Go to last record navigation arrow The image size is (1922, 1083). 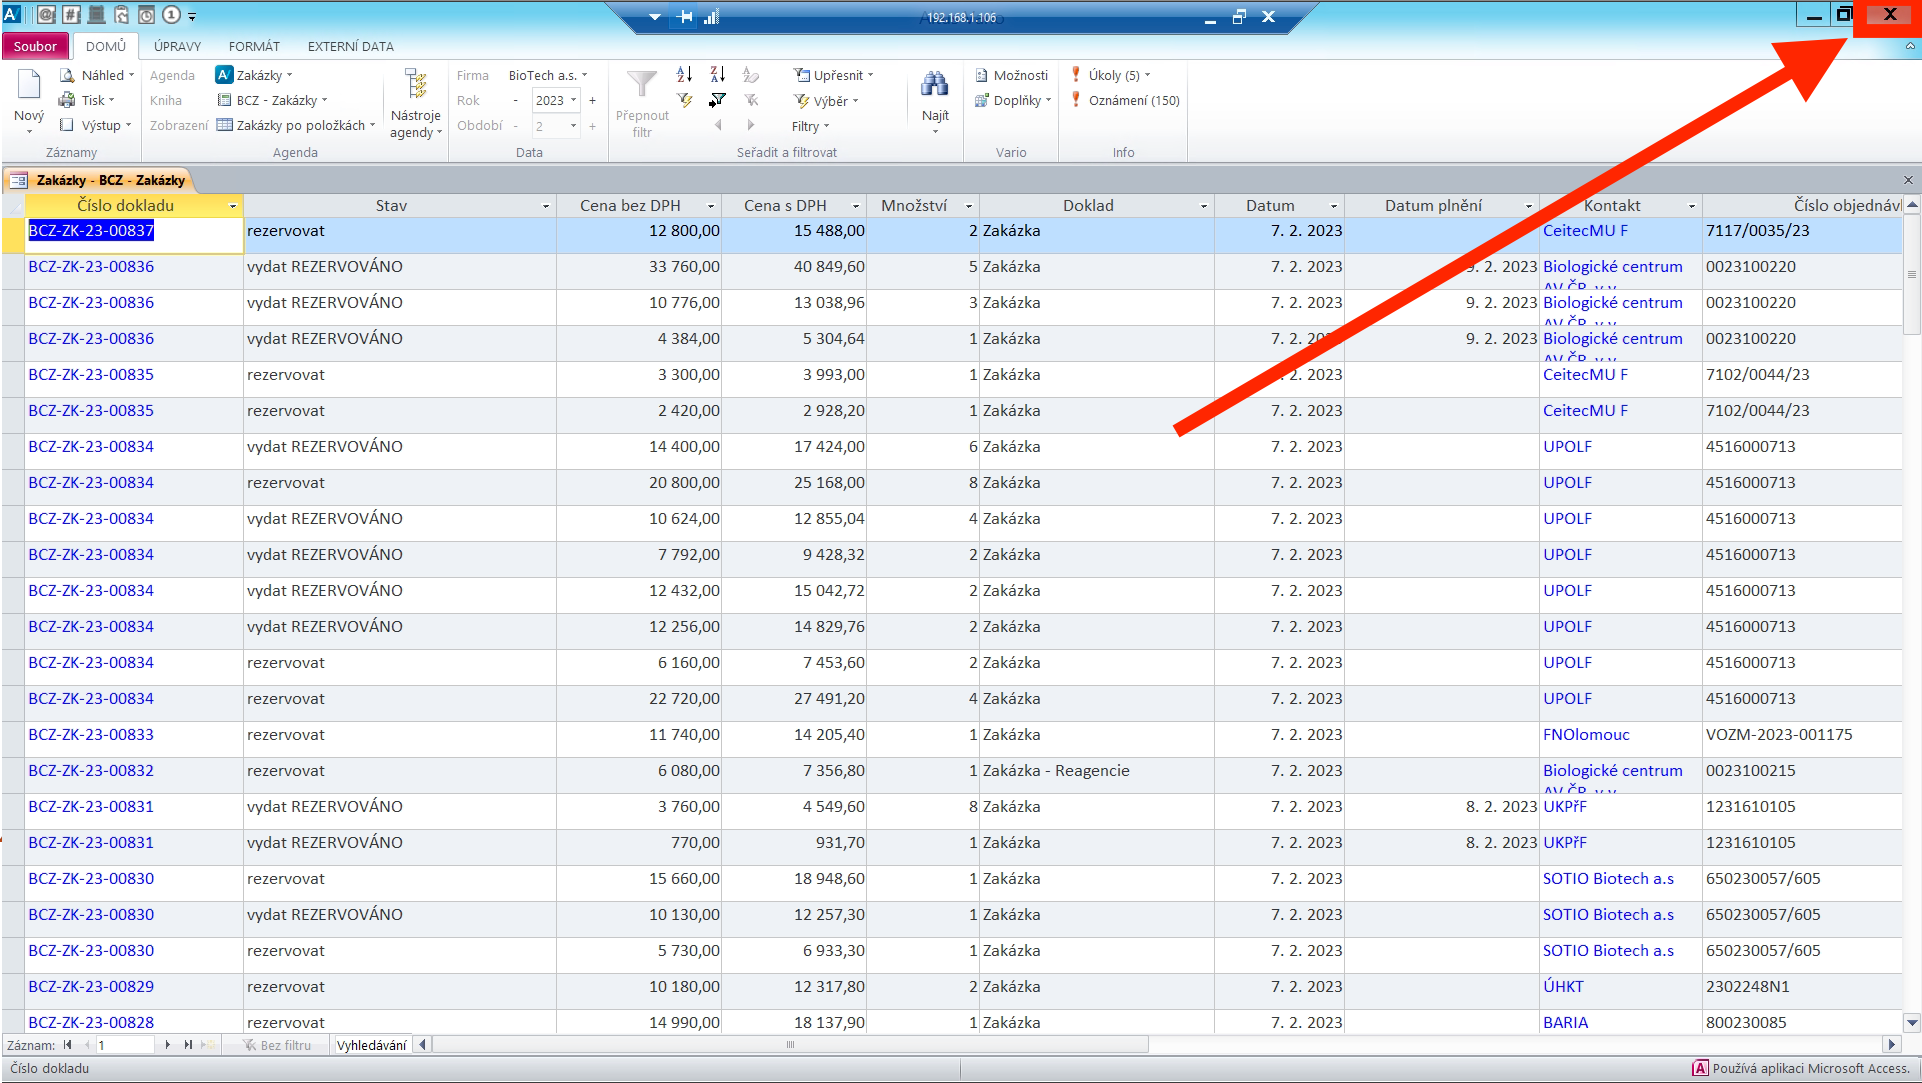187,1045
